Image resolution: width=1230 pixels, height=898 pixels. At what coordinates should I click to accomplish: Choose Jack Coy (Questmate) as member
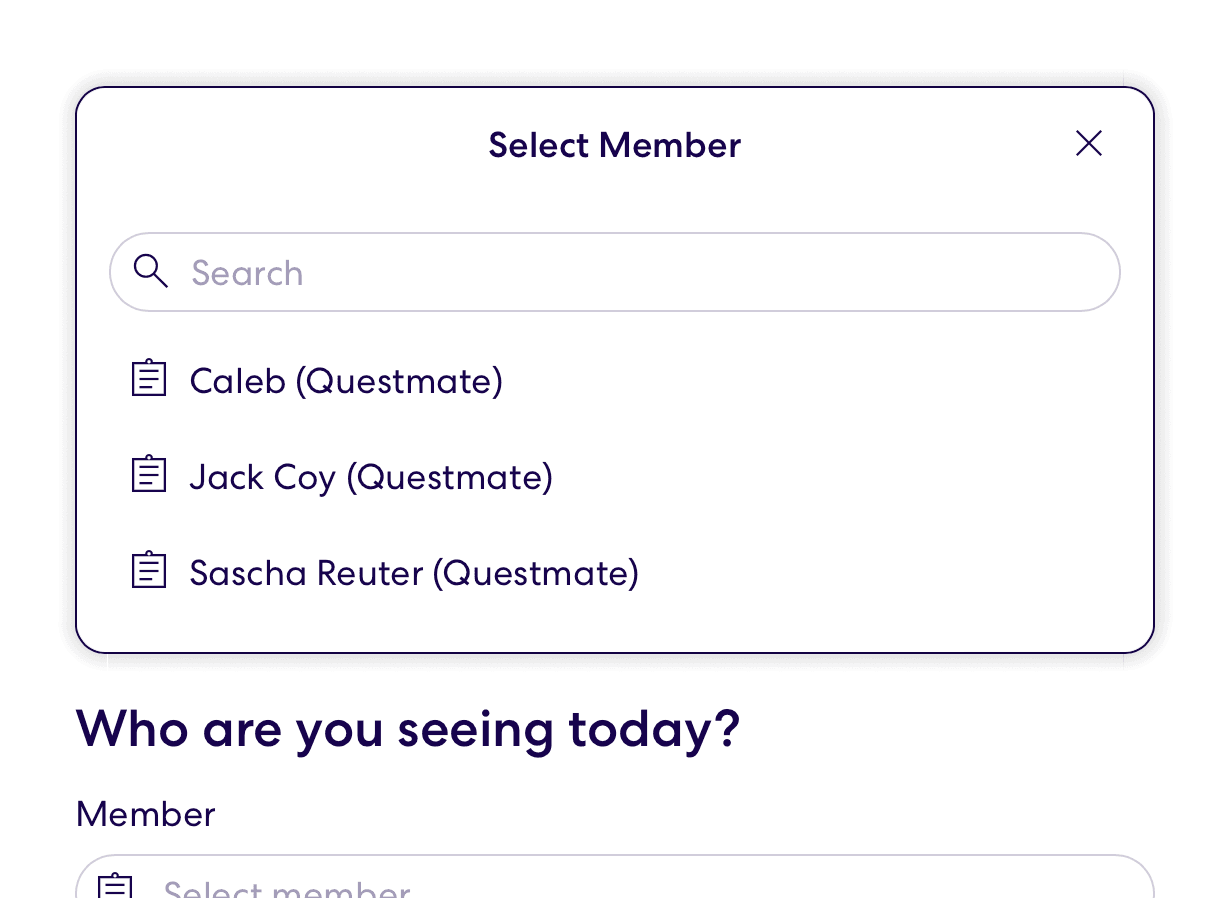tap(370, 477)
